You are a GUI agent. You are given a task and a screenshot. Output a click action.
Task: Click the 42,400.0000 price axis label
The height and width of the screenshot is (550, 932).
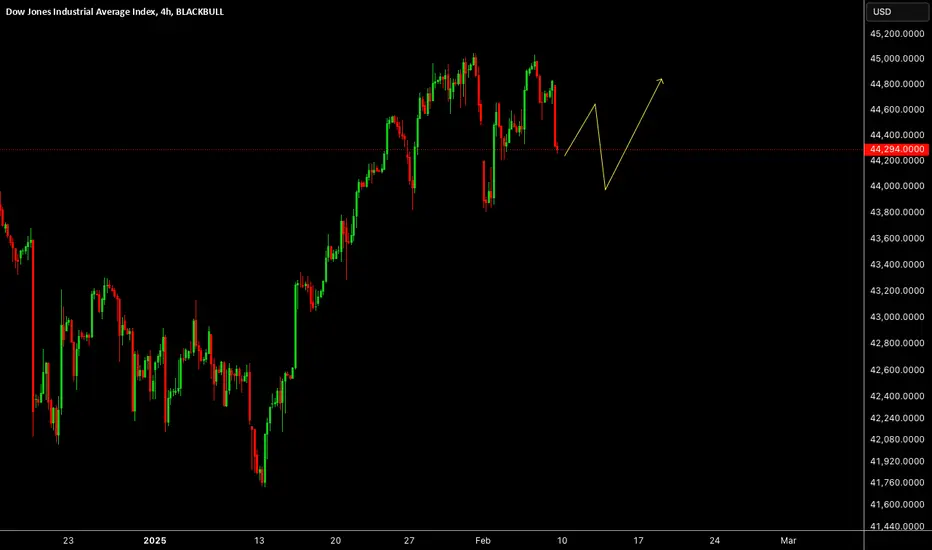(897, 396)
